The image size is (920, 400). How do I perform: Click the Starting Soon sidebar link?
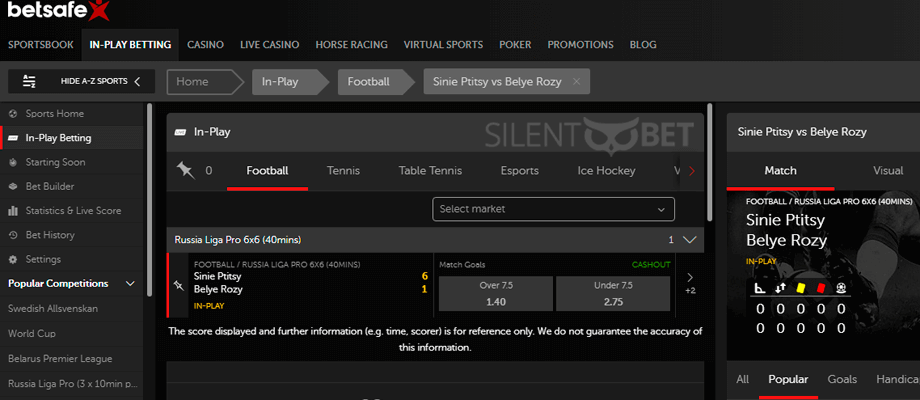click(x=55, y=162)
